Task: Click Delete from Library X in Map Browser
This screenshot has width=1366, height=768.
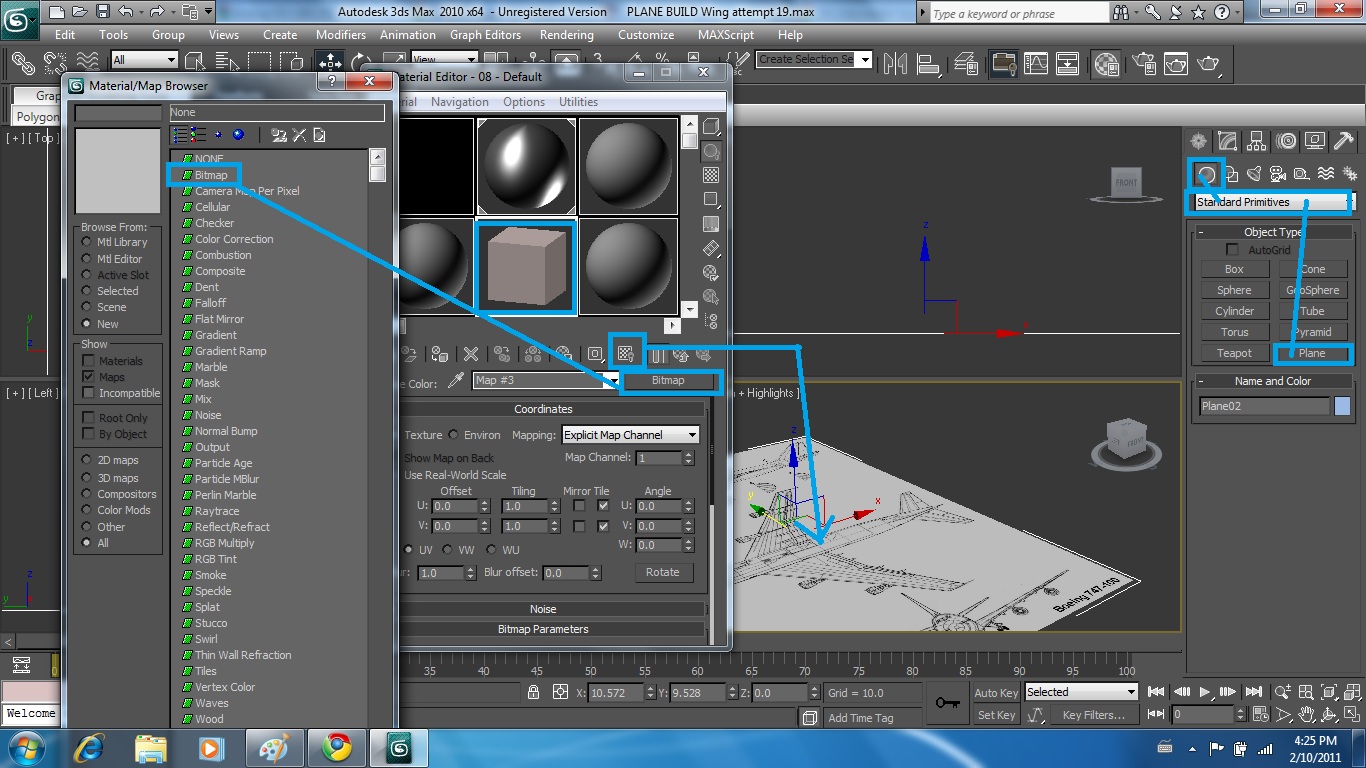Action: pos(297,135)
